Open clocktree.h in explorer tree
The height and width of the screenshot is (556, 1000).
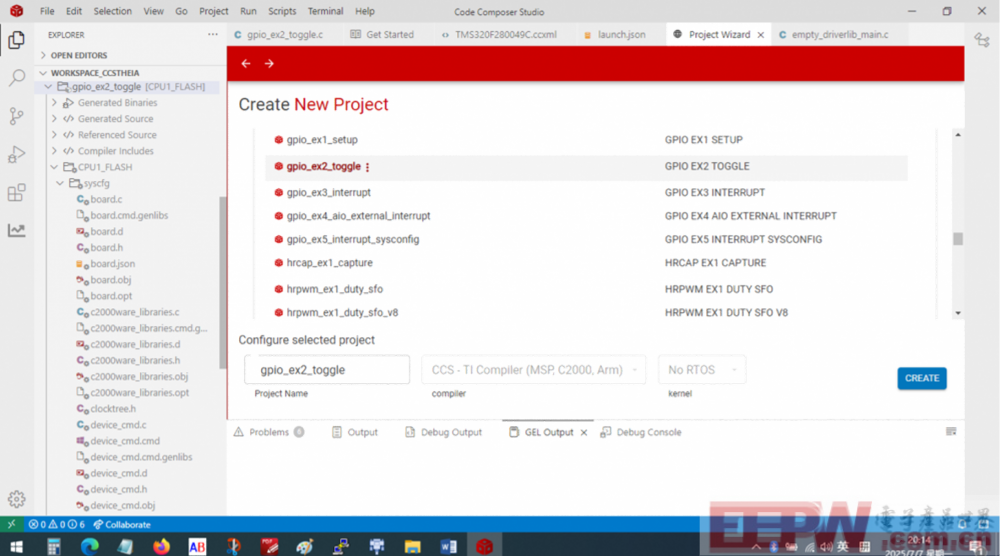click(113, 409)
